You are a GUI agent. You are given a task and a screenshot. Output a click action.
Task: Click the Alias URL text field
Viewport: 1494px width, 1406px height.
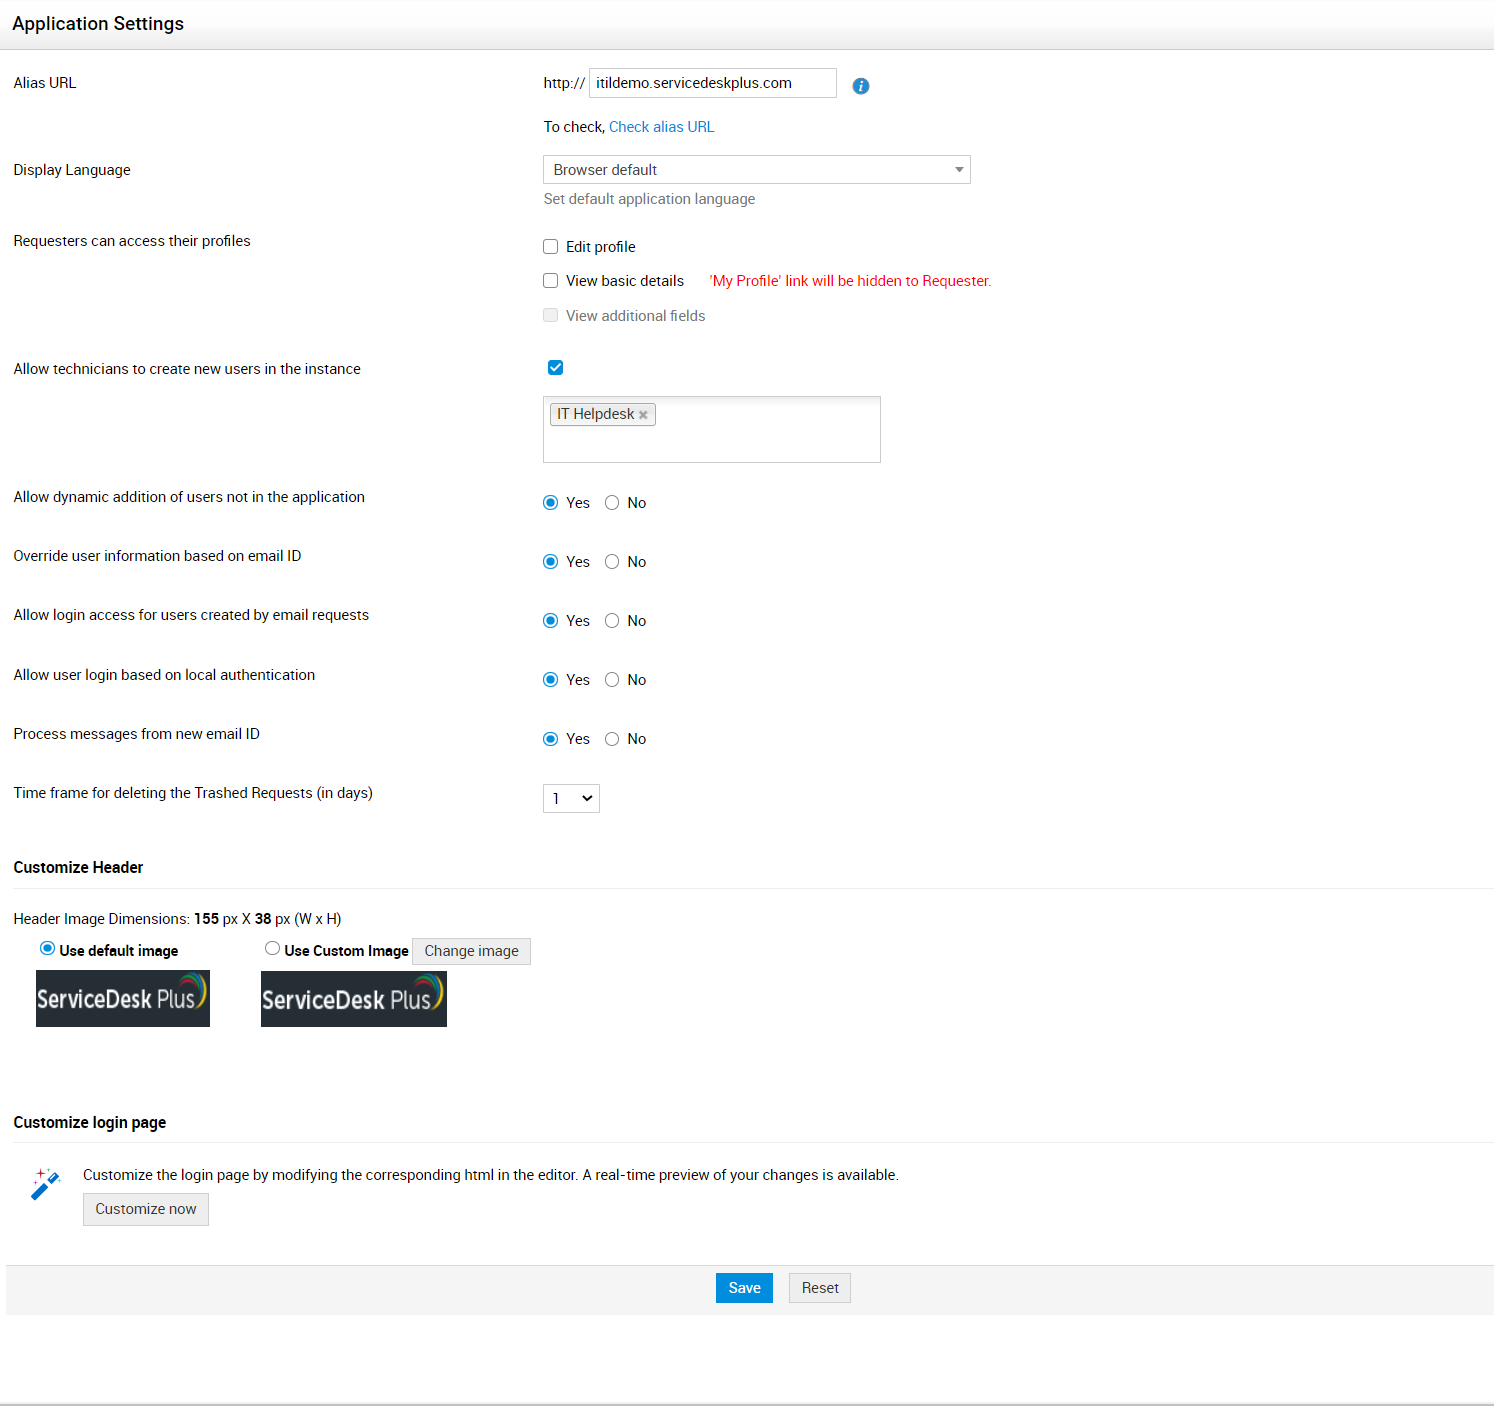coord(713,83)
